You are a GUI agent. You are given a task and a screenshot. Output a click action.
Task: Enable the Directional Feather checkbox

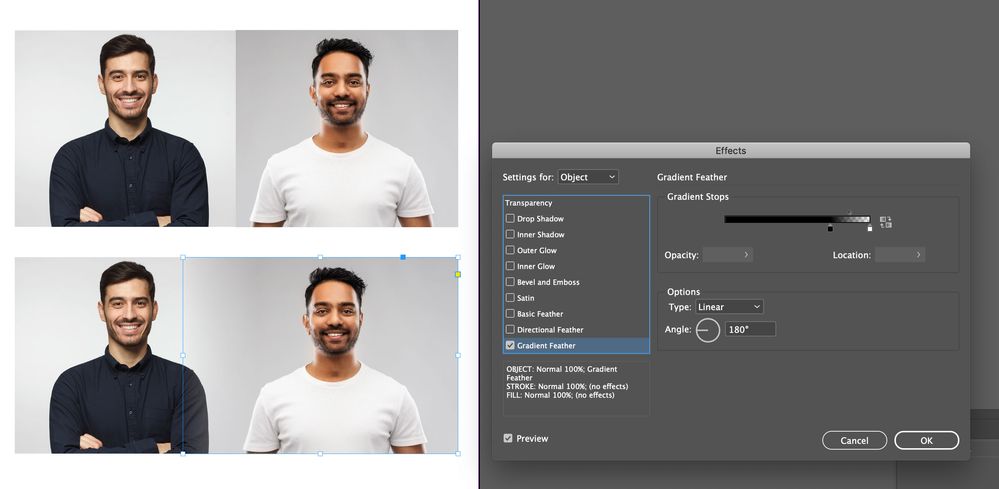click(x=510, y=330)
